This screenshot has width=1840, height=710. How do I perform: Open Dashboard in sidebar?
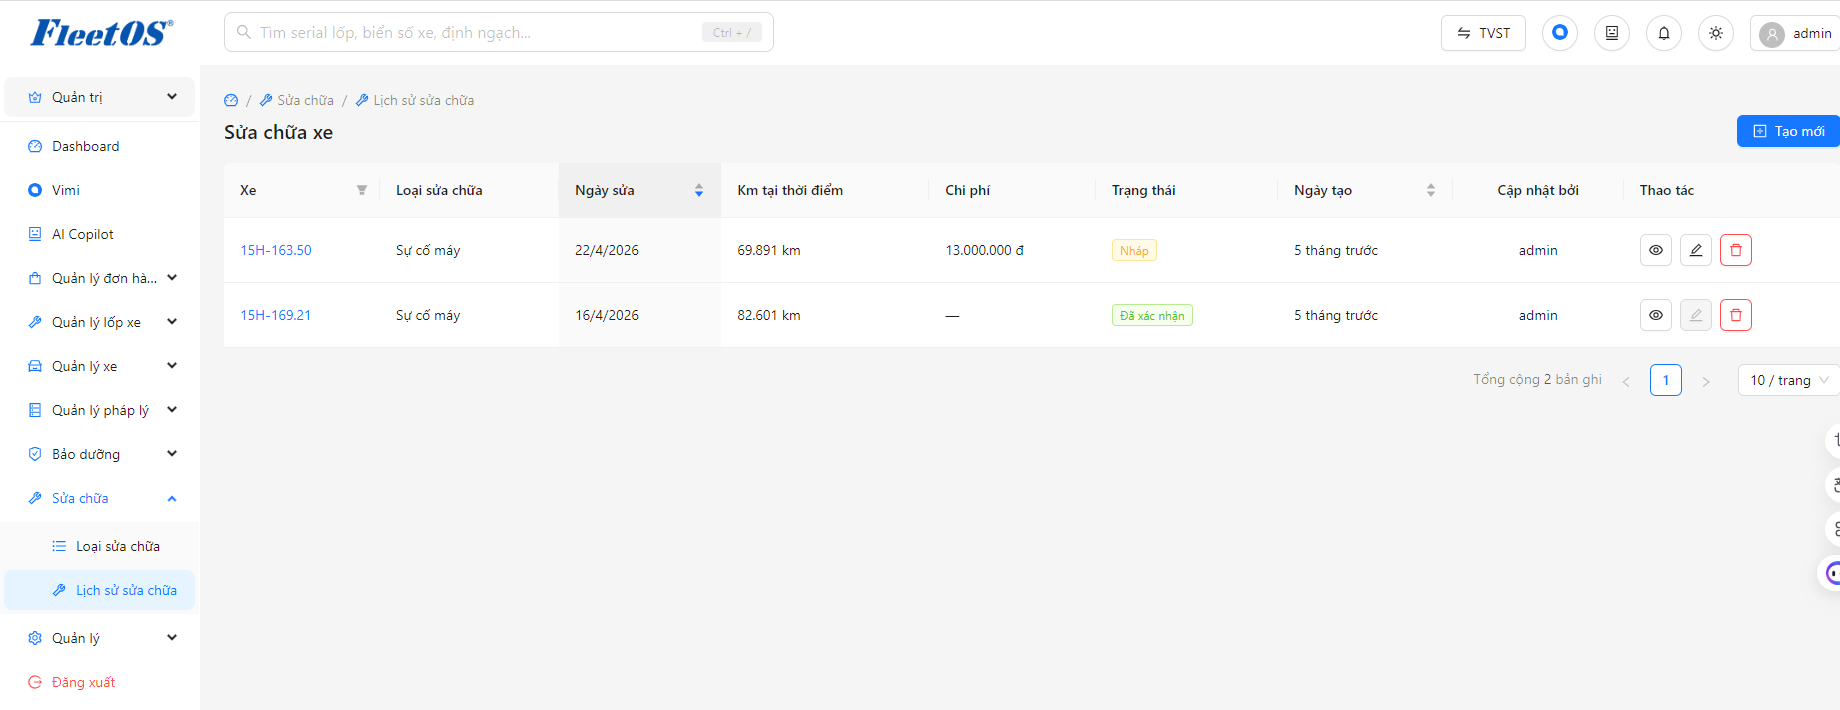coord(100,146)
